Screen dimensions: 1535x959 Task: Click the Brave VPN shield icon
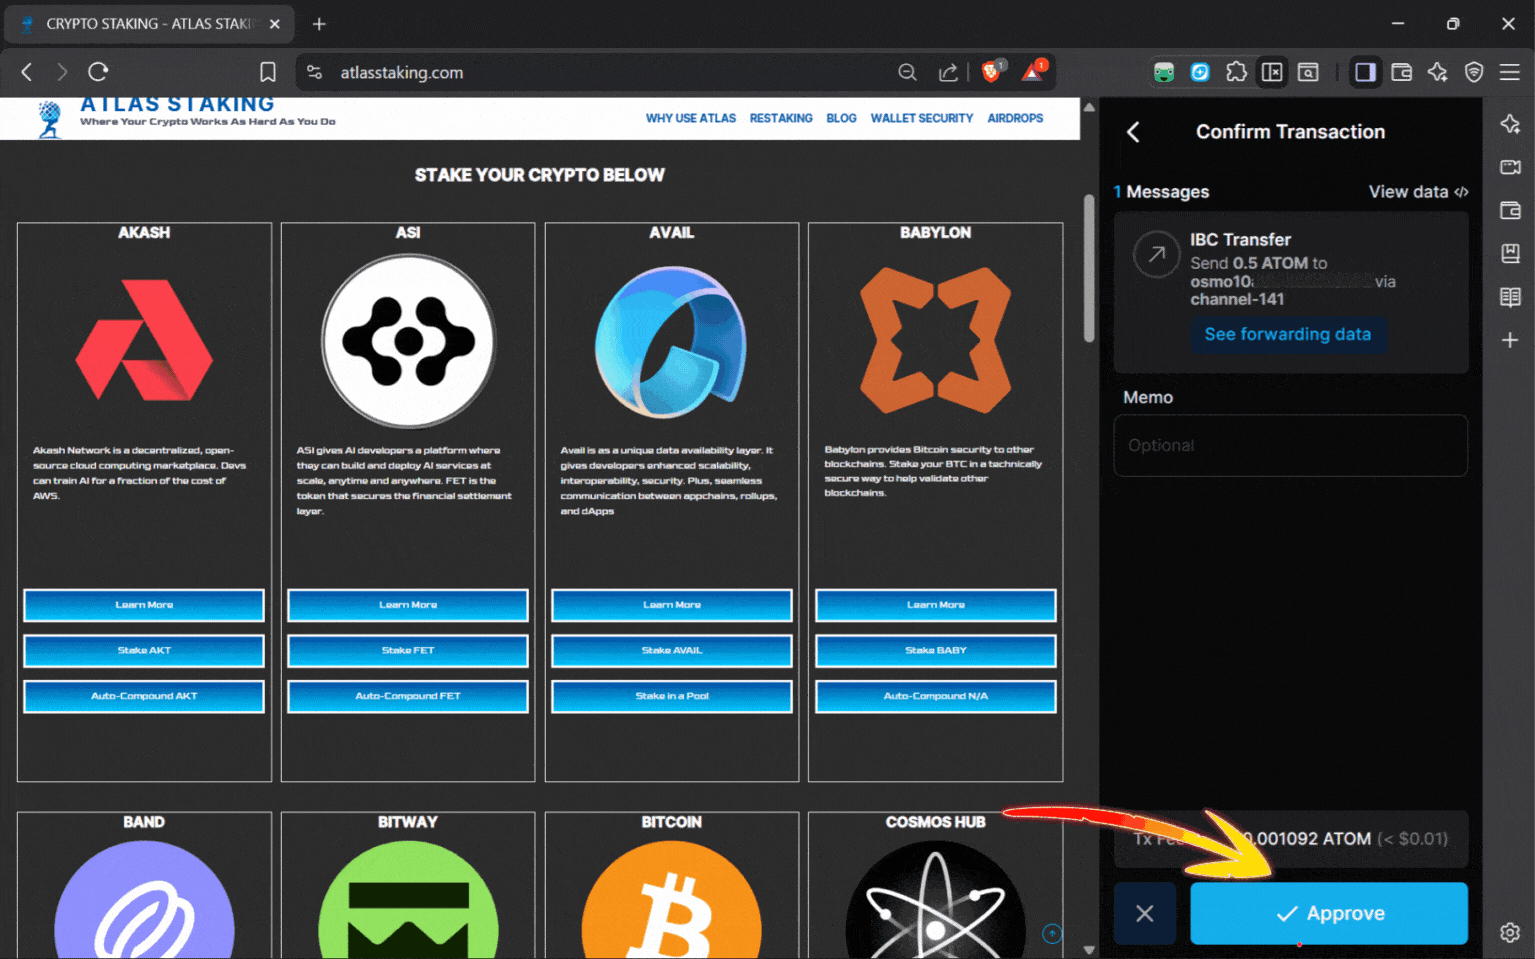point(1474,72)
